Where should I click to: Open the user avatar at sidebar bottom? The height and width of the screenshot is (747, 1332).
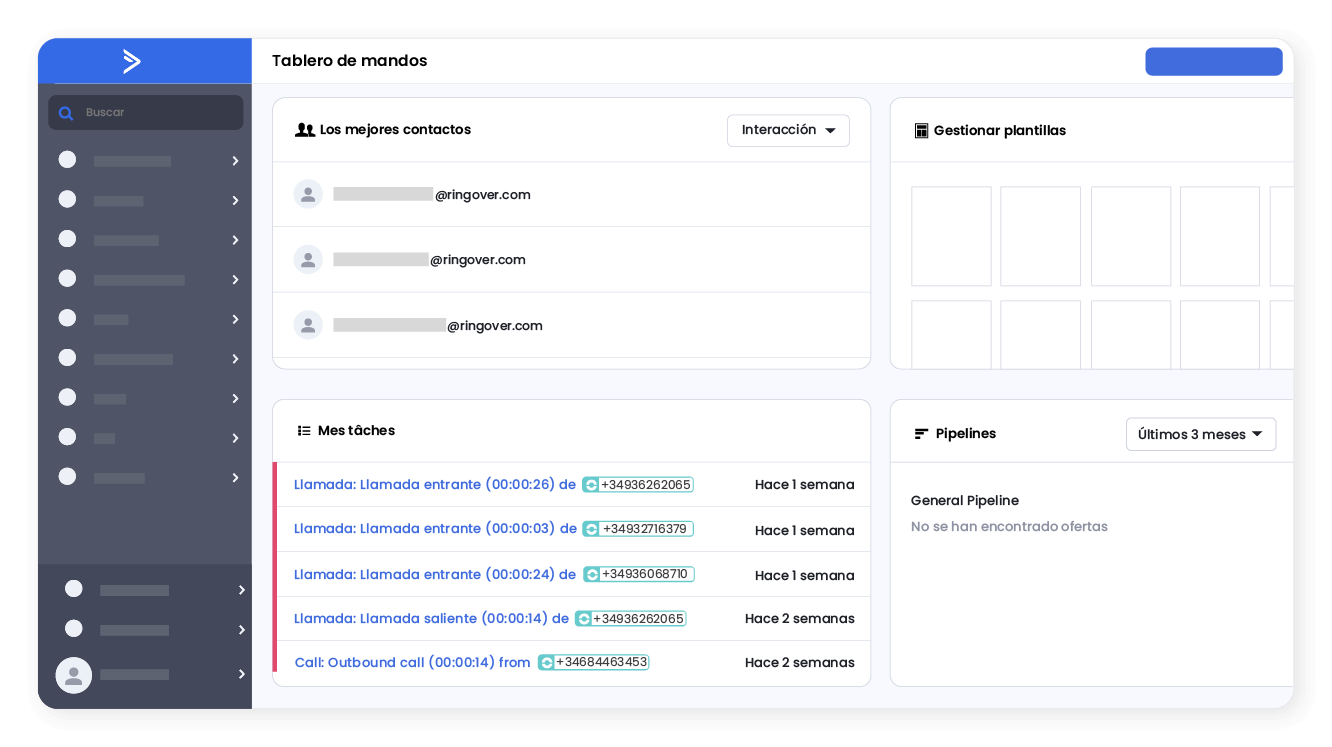[73, 675]
